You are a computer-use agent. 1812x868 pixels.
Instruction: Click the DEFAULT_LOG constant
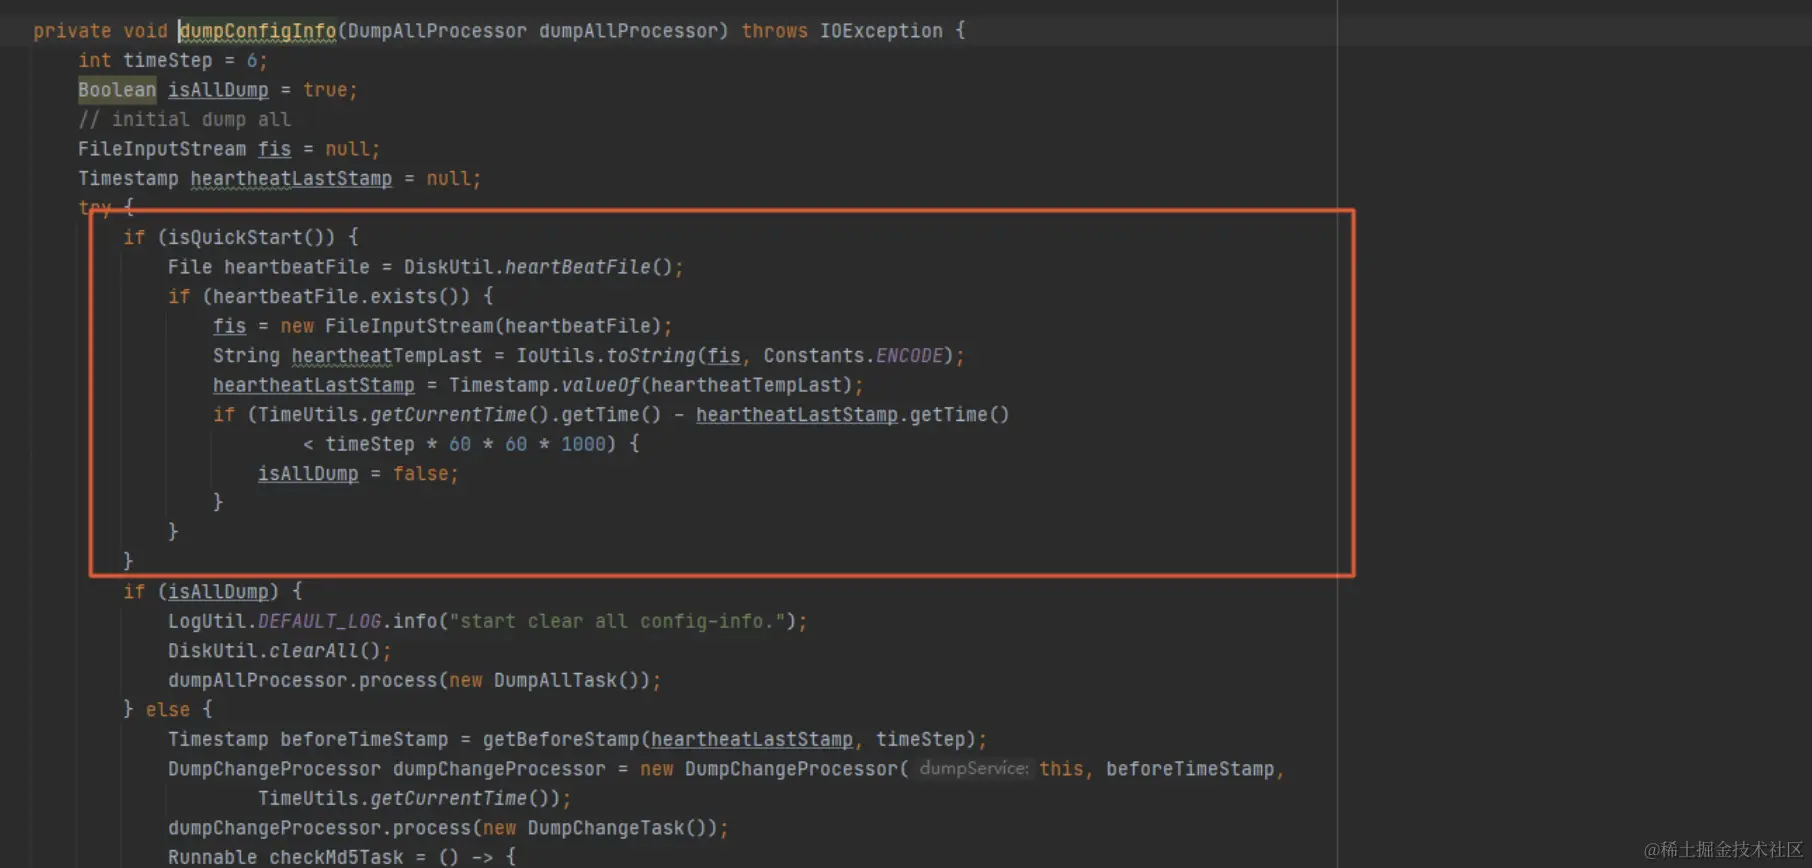[x=319, y=621]
